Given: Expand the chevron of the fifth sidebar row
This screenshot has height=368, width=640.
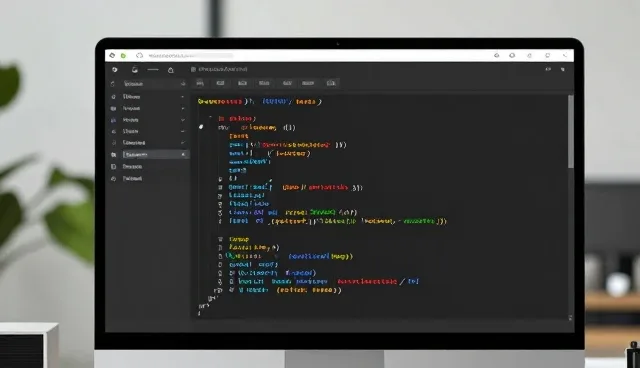Looking at the screenshot, I should (182, 131).
